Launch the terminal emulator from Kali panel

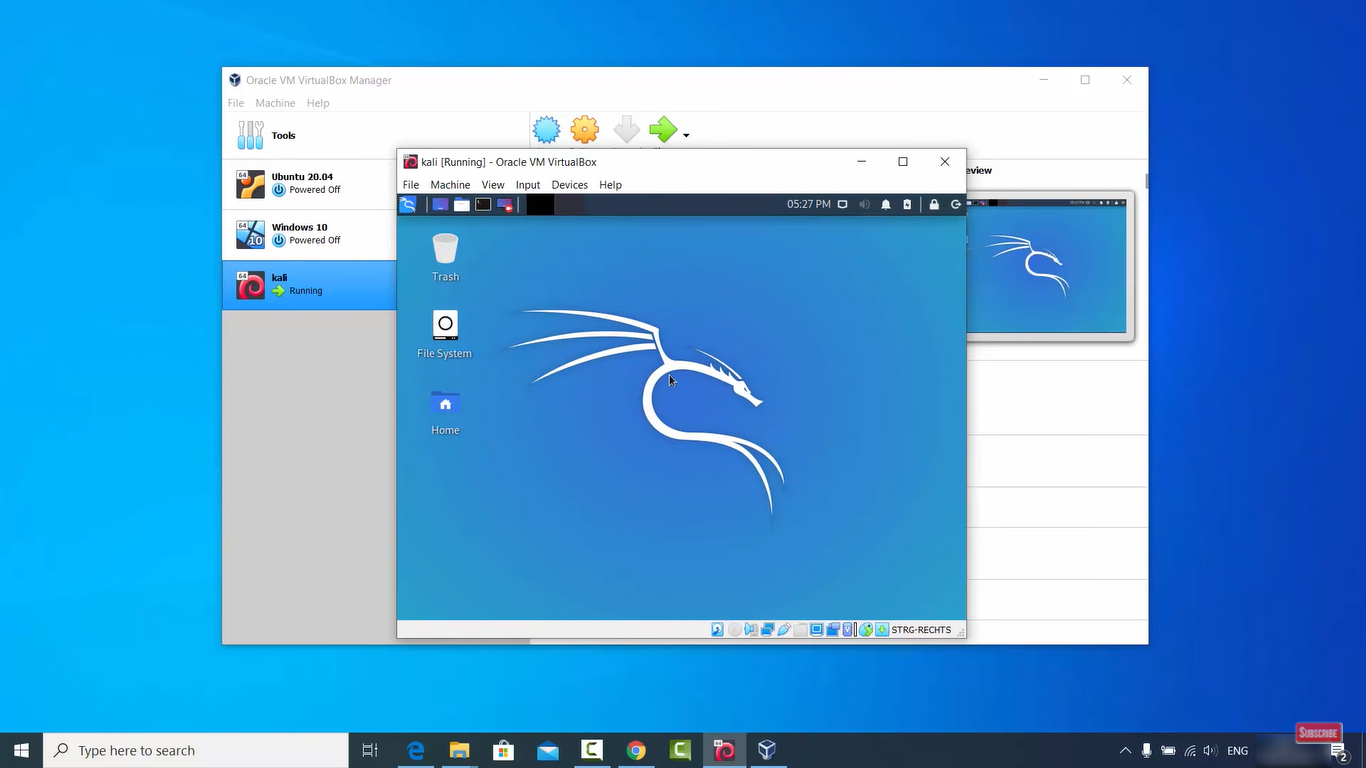(x=483, y=204)
